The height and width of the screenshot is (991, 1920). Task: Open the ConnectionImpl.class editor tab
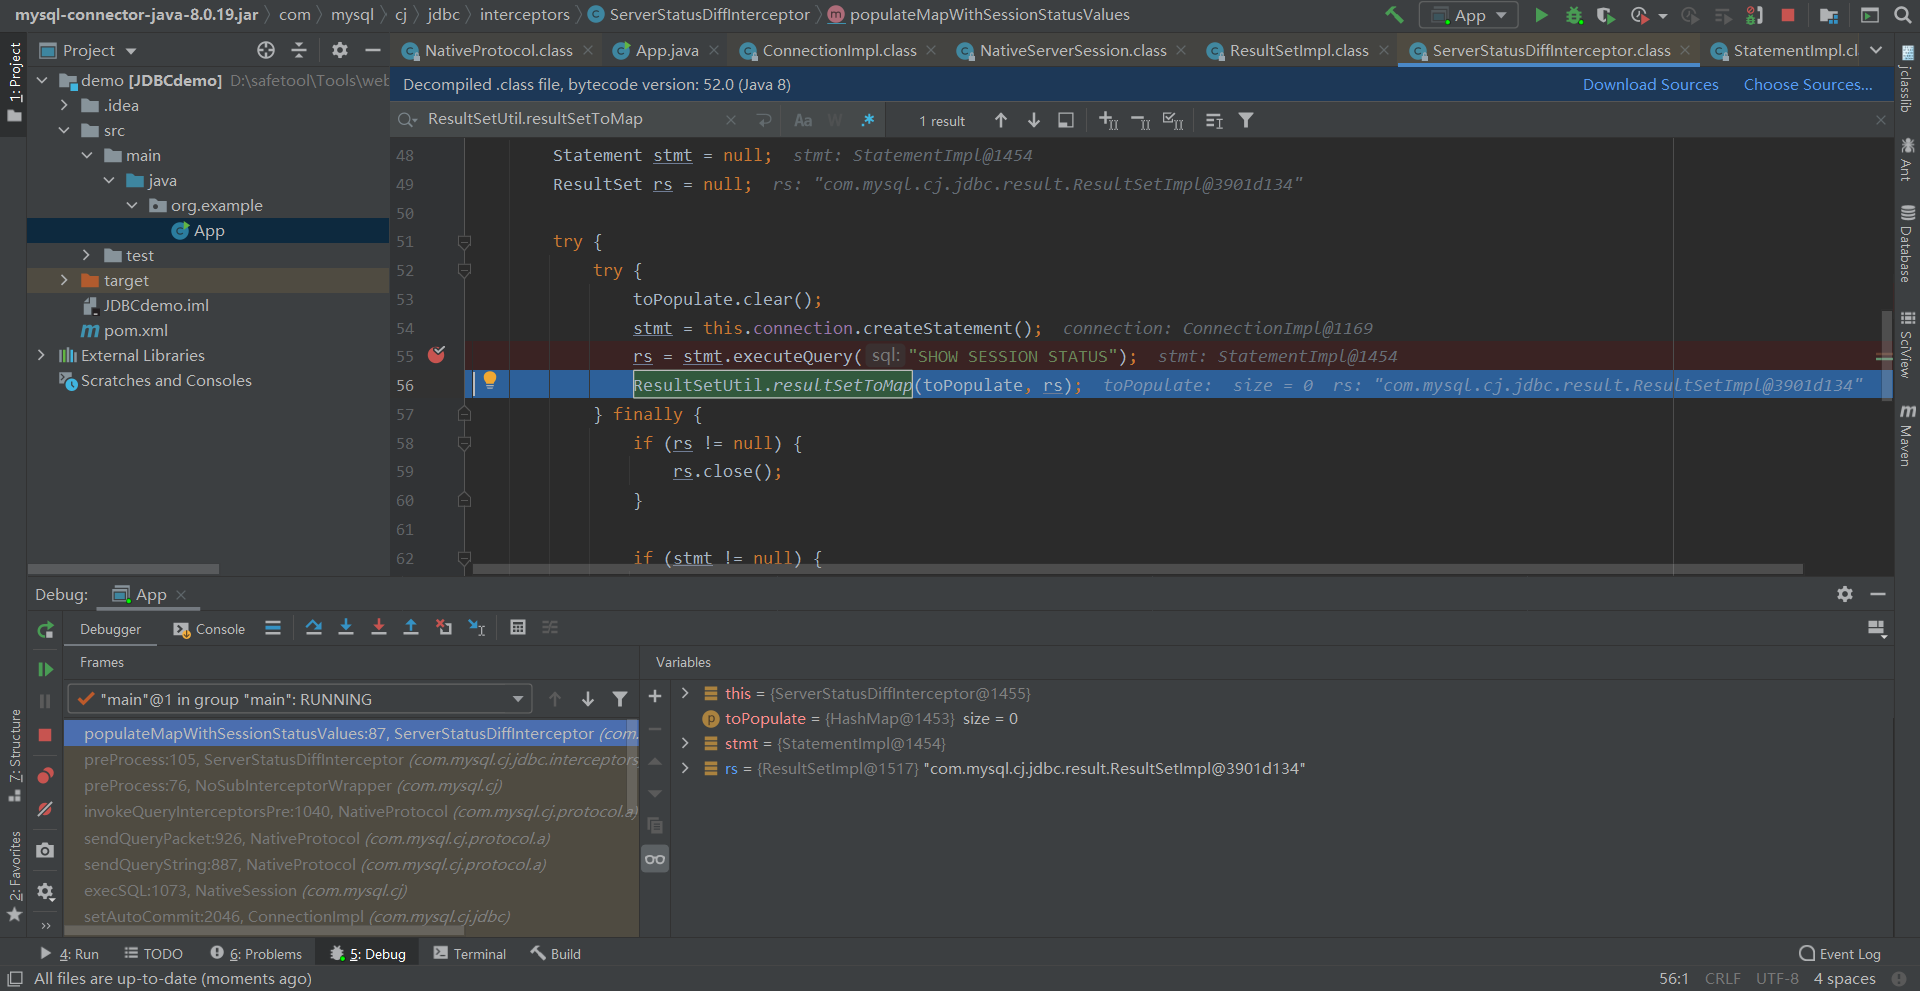click(x=838, y=51)
